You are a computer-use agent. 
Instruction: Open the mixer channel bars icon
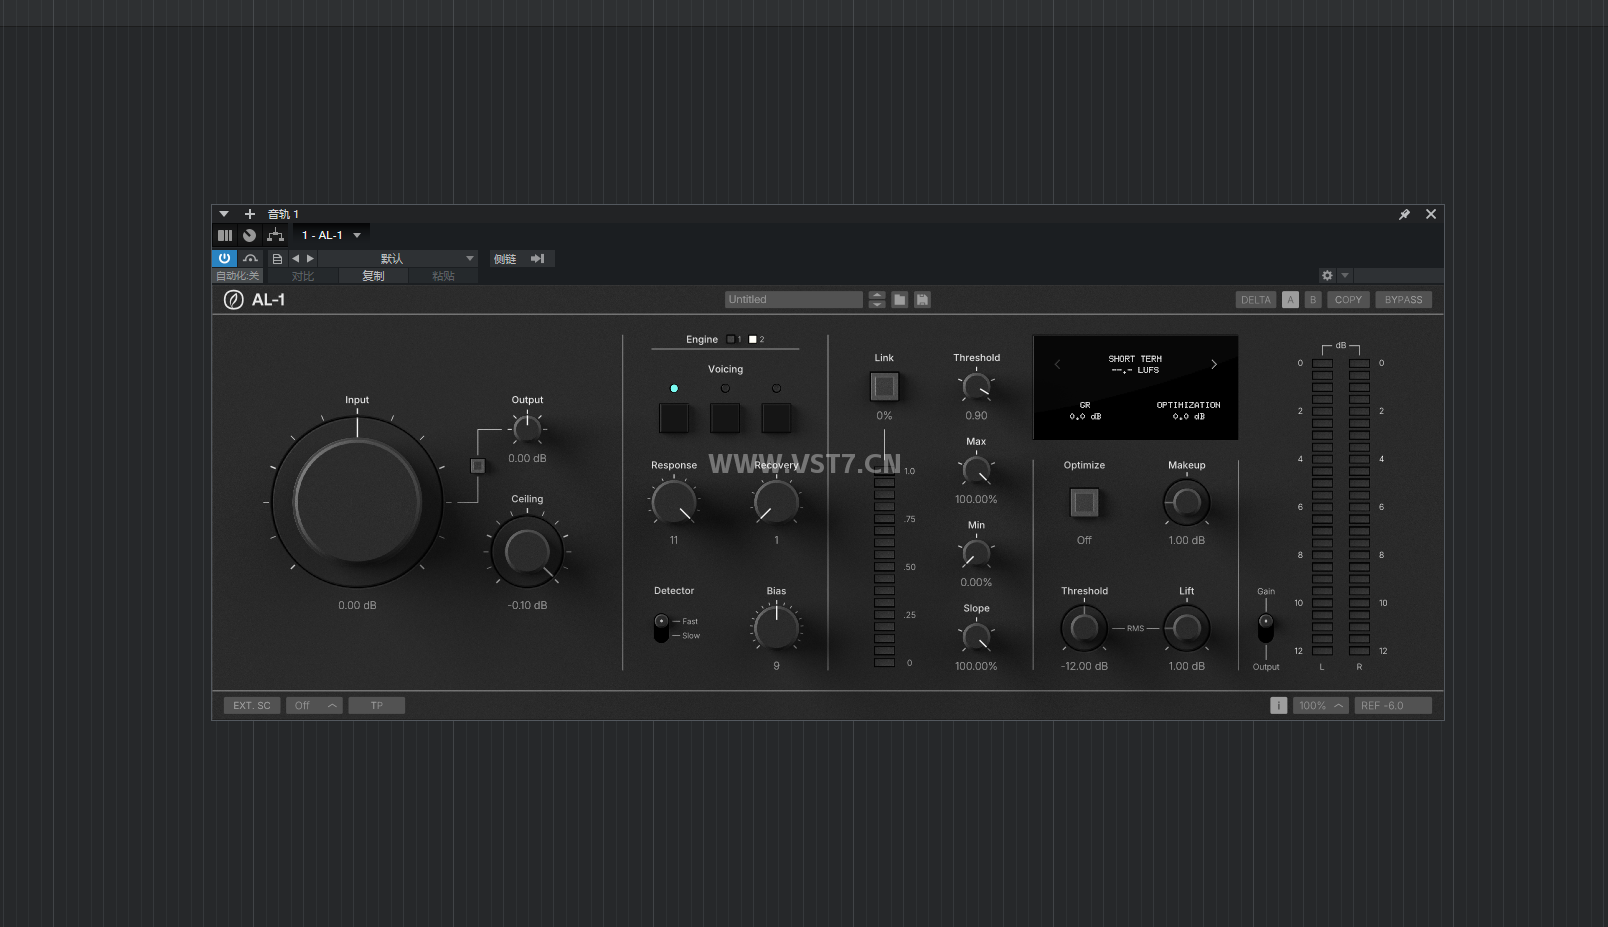pyautogui.click(x=225, y=235)
